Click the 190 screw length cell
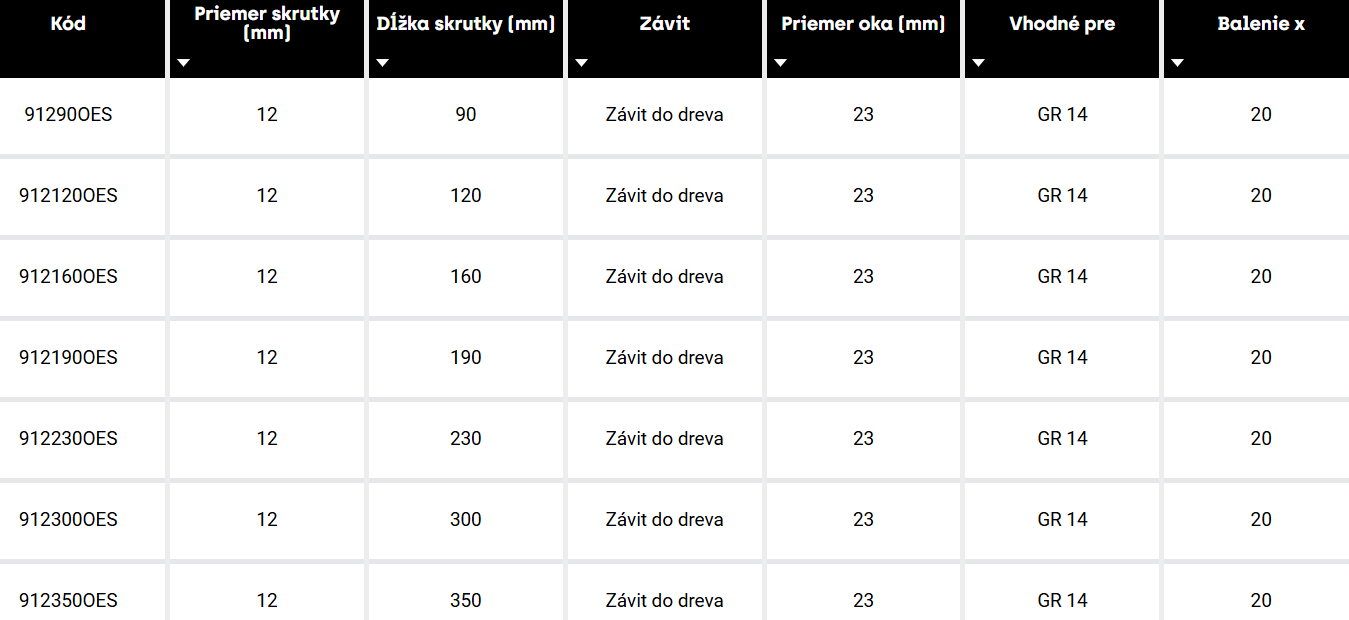The height and width of the screenshot is (620, 1349). 466,358
